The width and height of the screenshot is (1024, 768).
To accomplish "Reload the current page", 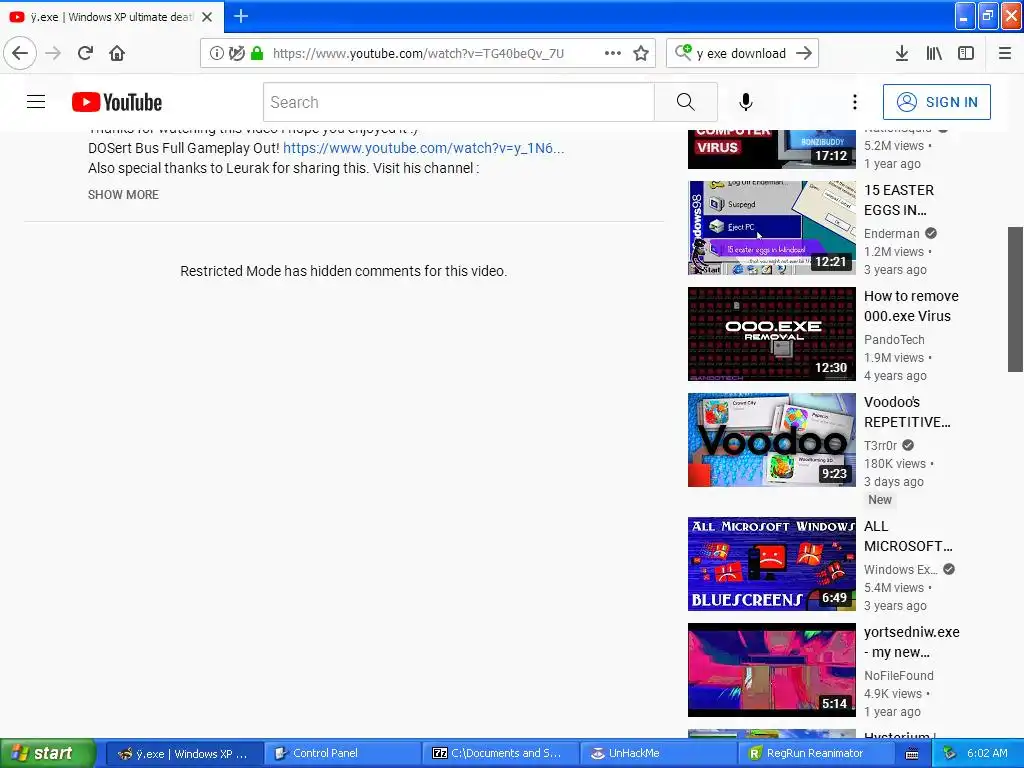I will pyautogui.click(x=85, y=53).
